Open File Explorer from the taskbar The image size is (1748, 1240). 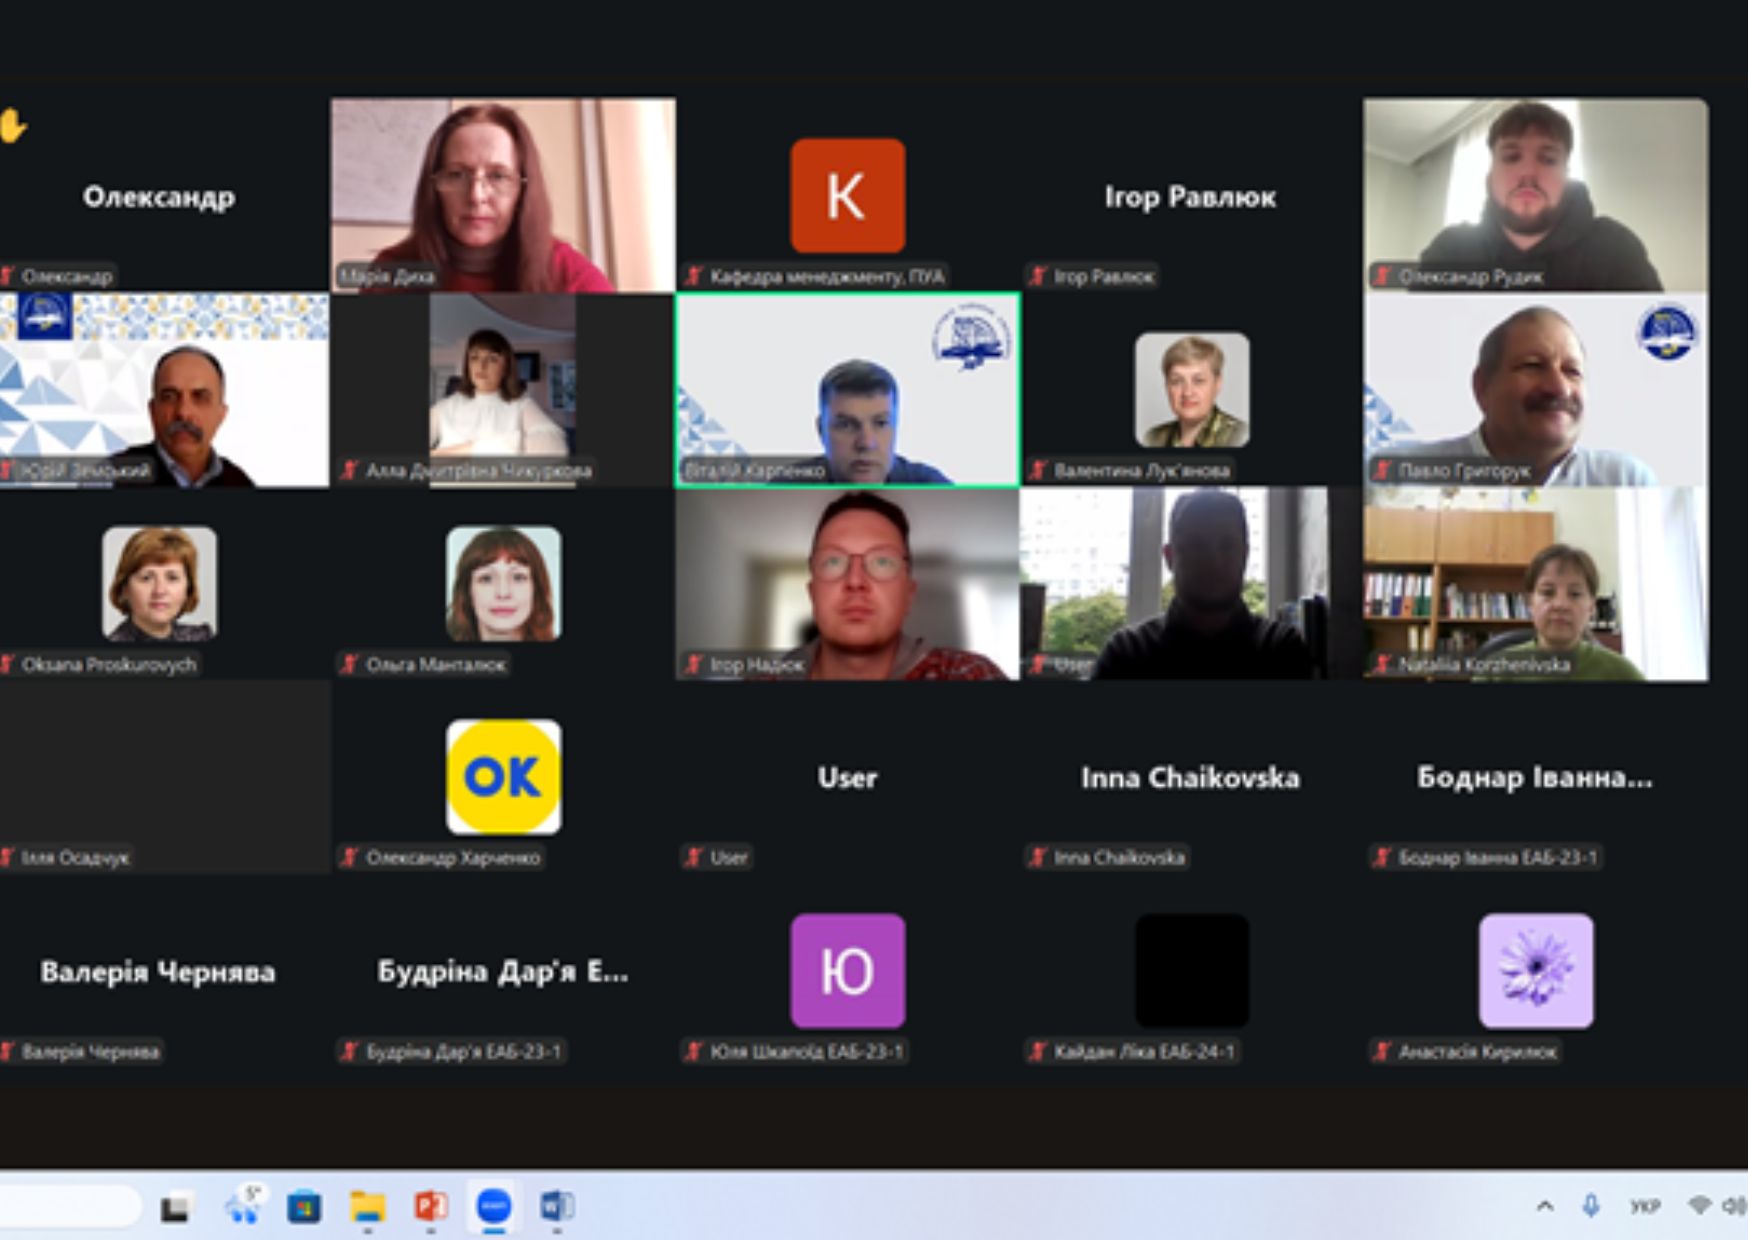367,1207
